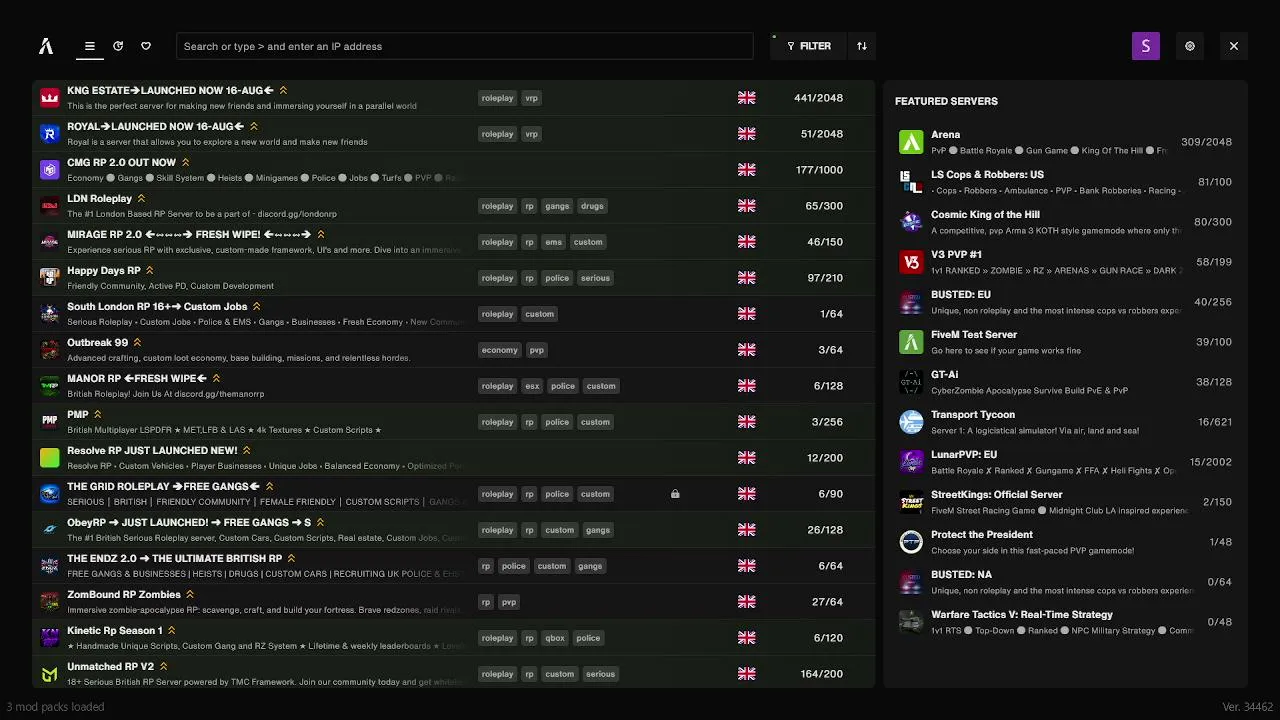The image size is (1280, 720).
Task: Click '3 mod packs loaded' status text
Action: [x=55, y=707]
